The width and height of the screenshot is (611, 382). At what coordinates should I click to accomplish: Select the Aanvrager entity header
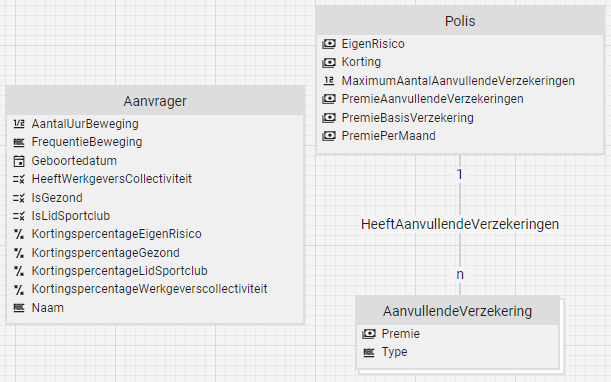click(155, 101)
